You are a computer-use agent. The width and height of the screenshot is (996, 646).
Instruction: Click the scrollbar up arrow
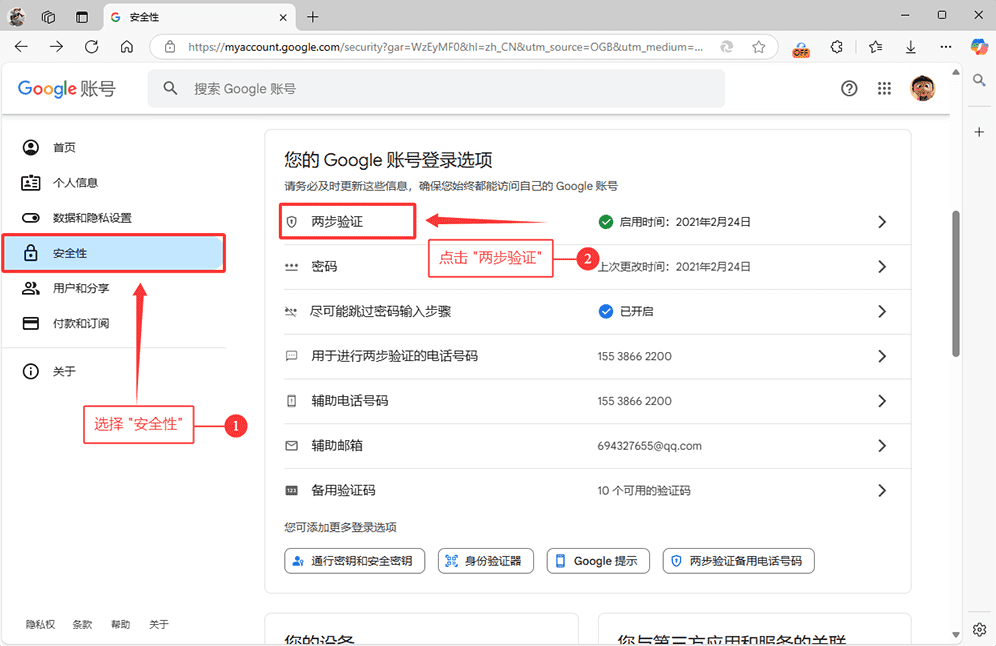955,72
